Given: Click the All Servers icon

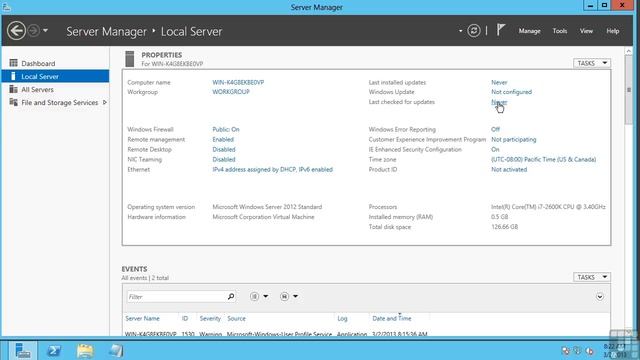Looking at the screenshot, I should (x=13, y=89).
